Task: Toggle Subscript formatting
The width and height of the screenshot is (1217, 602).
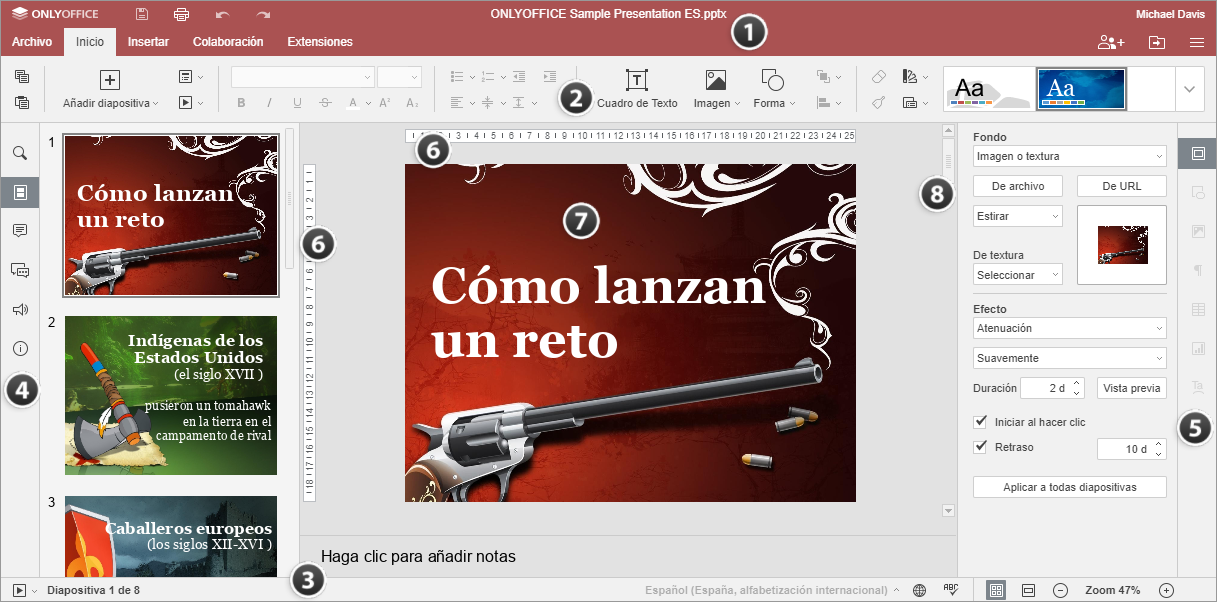Action: [412, 102]
